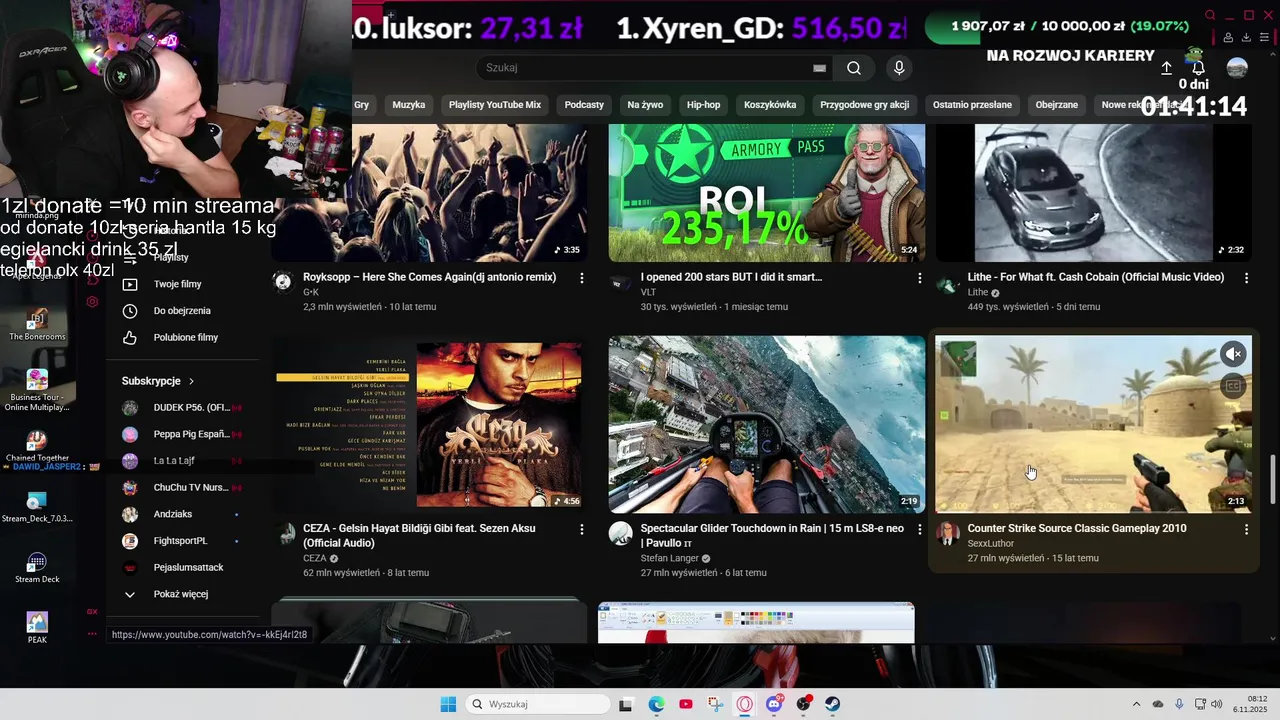This screenshot has height=720, width=1280.
Task: Open the Stream Deck desktop shortcut
Action: tap(37, 568)
